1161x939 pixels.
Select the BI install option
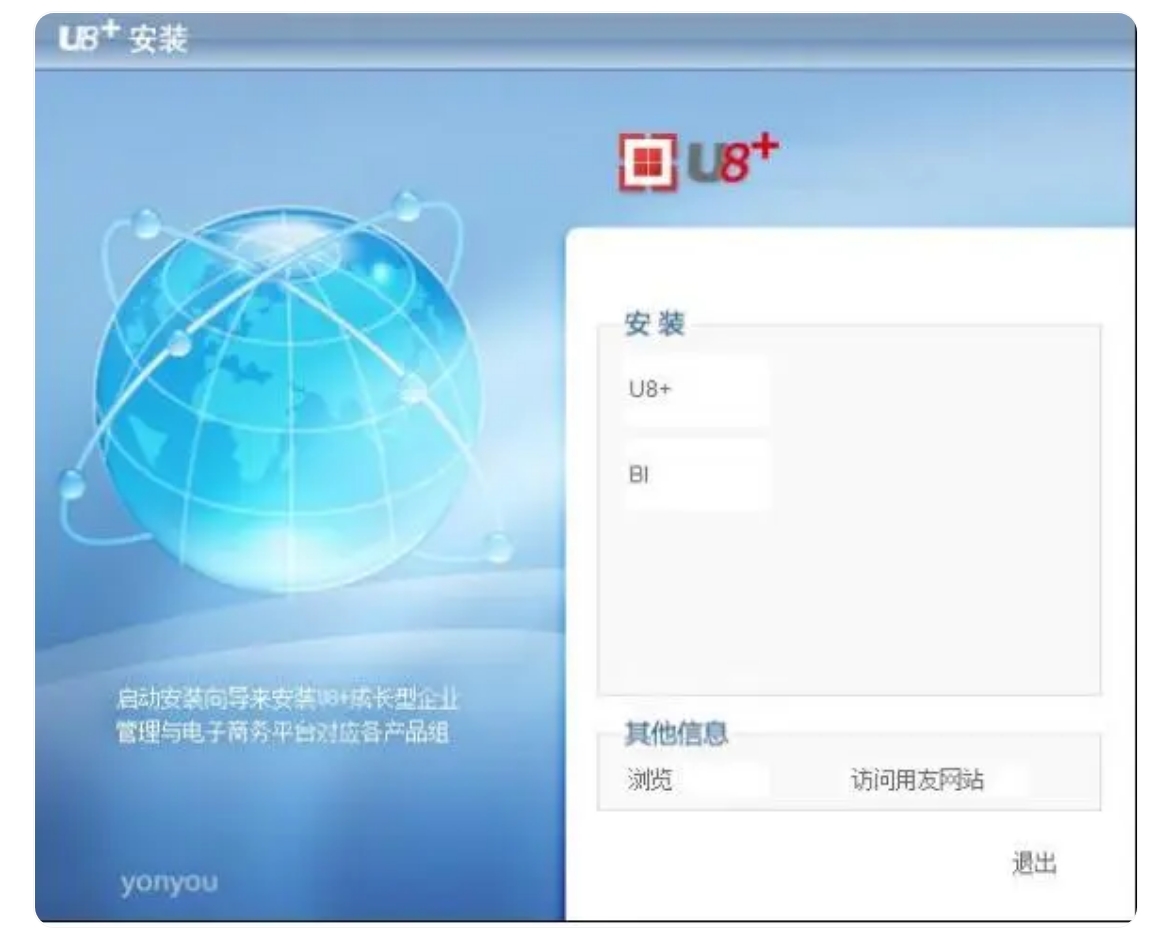[697, 475]
